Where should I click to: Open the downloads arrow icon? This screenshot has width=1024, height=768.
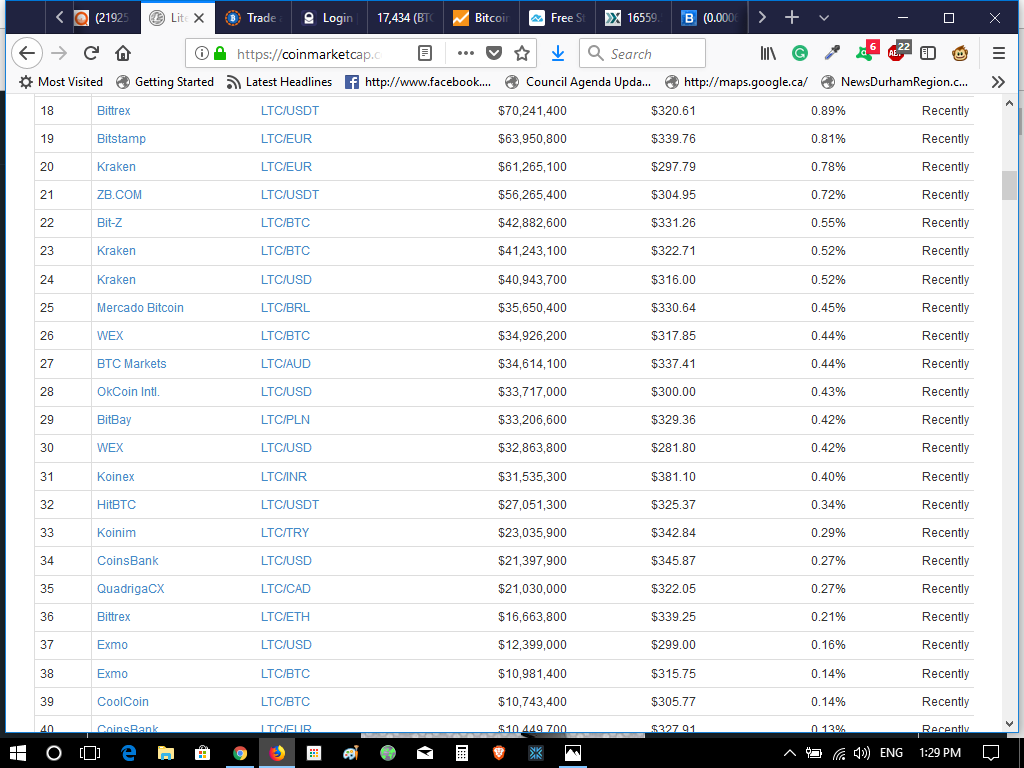tap(558, 54)
